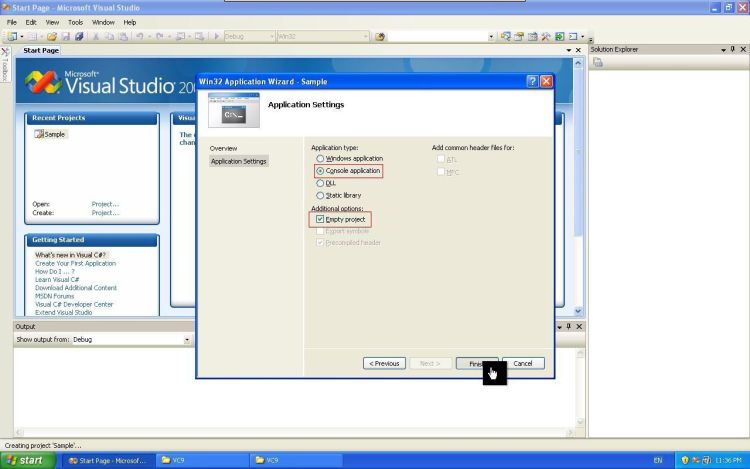Image resolution: width=750 pixels, height=469 pixels.
Task: Open New Project icon dropdown arrow
Action: pyautogui.click(x=22, y=36)
